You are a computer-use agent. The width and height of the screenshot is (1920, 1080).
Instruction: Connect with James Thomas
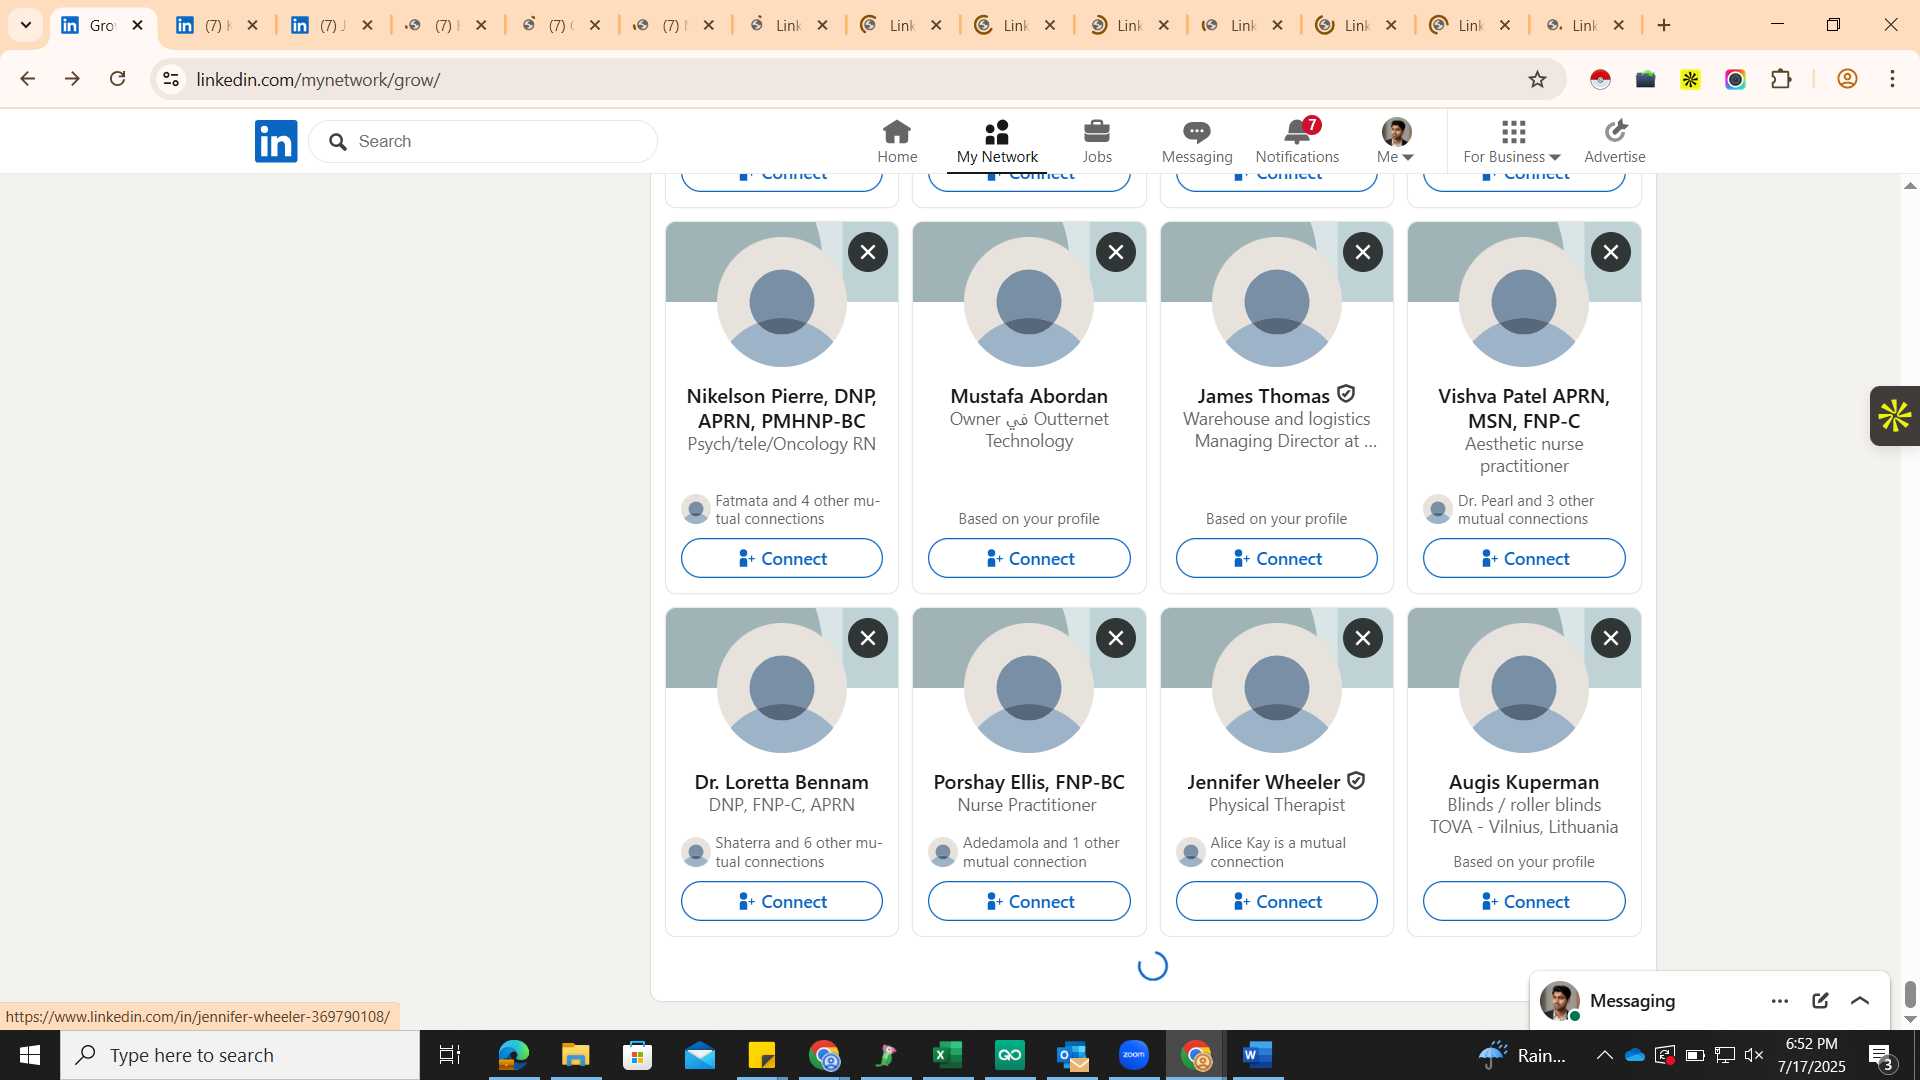pos(1277,558)
